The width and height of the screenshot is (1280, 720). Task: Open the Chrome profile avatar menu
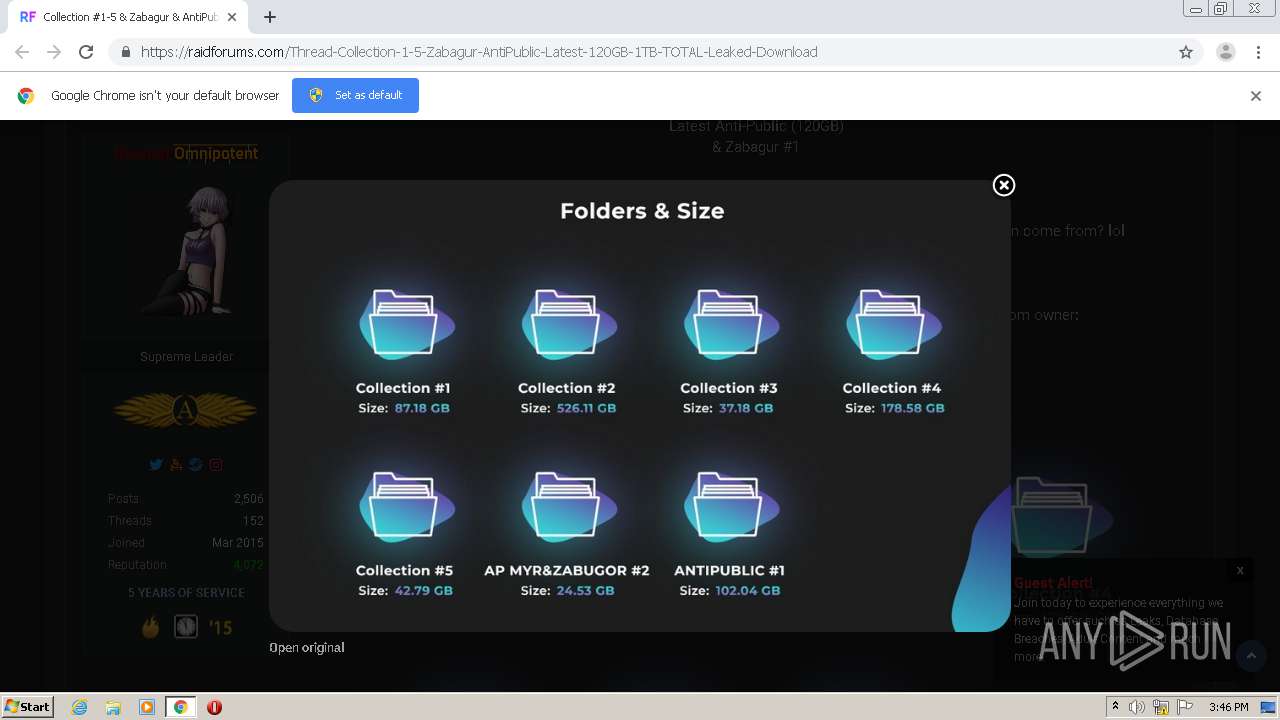coord(1226,52)
